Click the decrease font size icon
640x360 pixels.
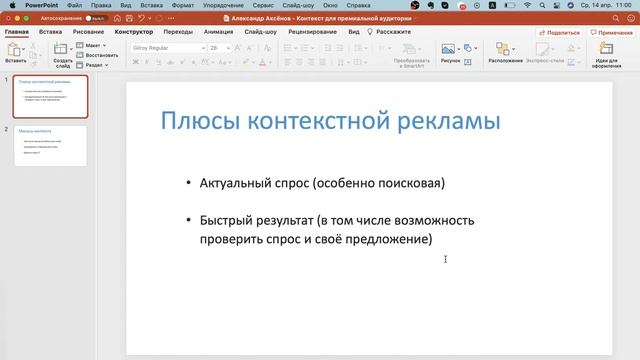249,48
